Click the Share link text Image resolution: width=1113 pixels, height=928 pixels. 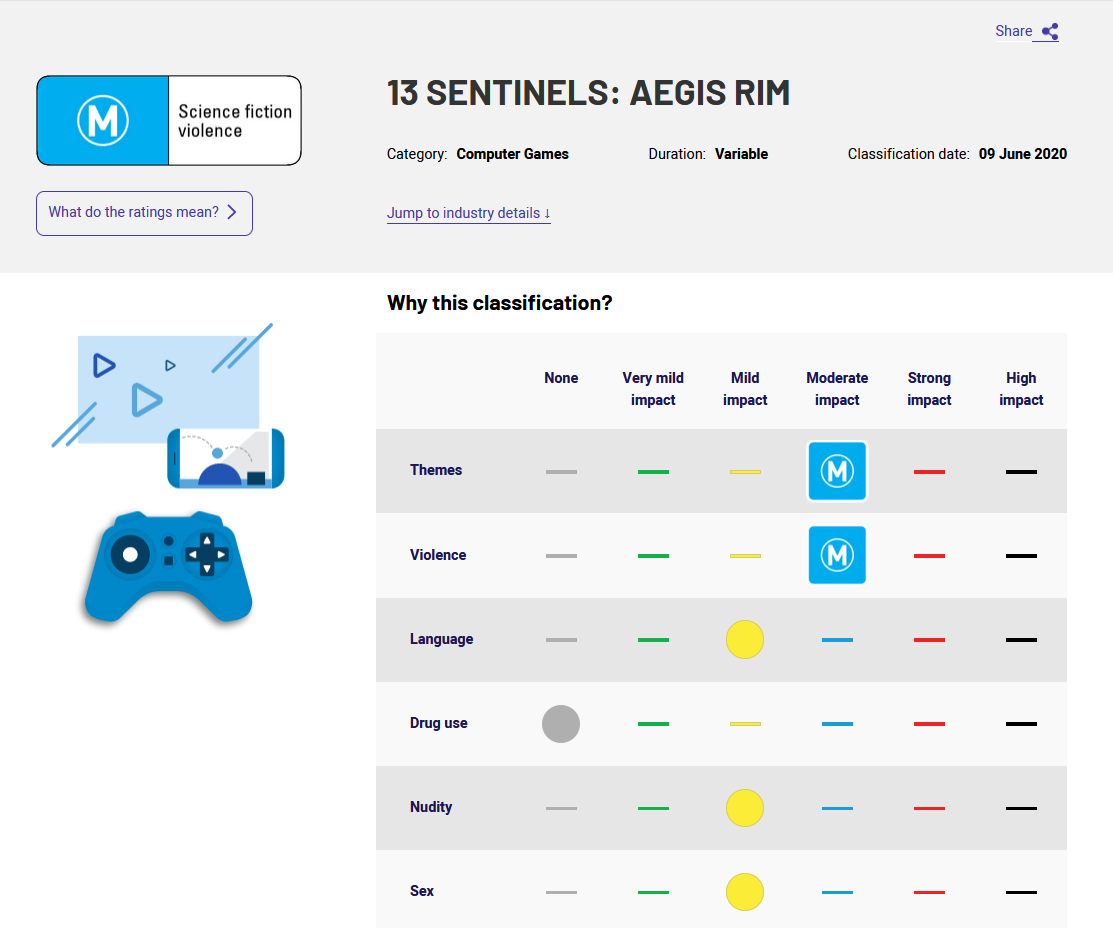click(x=1013, y=31)
